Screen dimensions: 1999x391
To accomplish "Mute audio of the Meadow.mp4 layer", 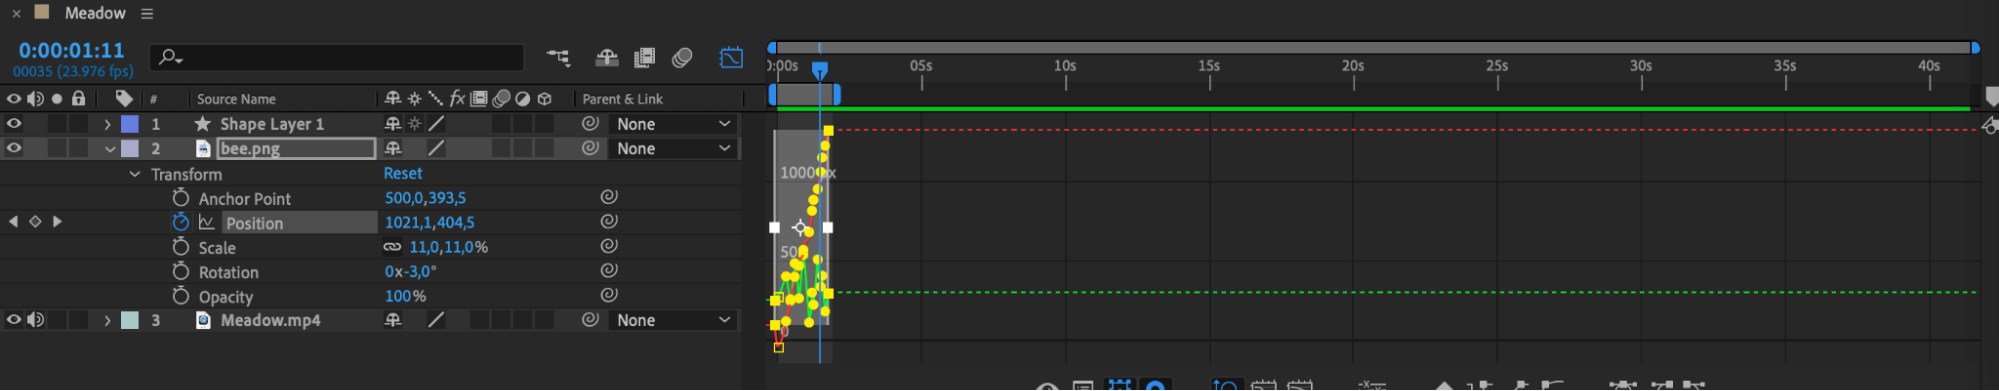I will point(36,320).
